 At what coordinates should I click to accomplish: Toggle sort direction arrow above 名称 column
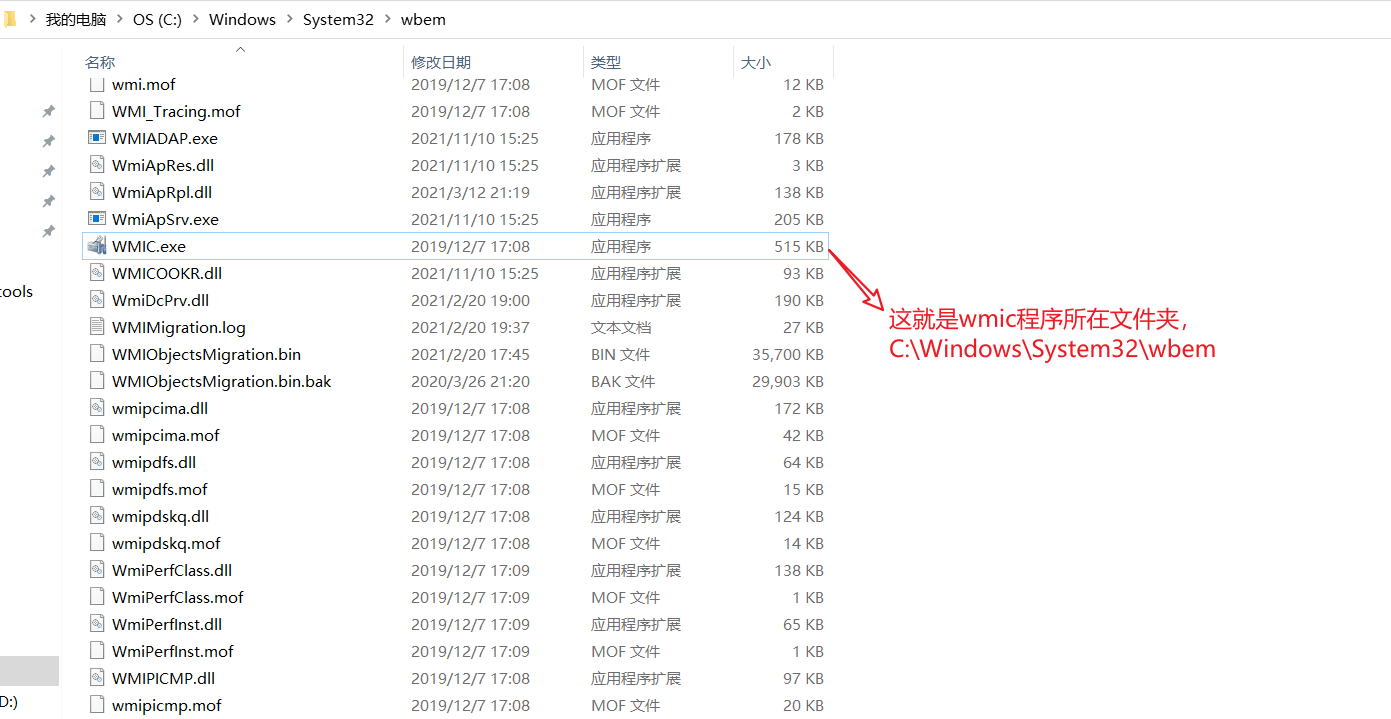click(x=240, y=48)
